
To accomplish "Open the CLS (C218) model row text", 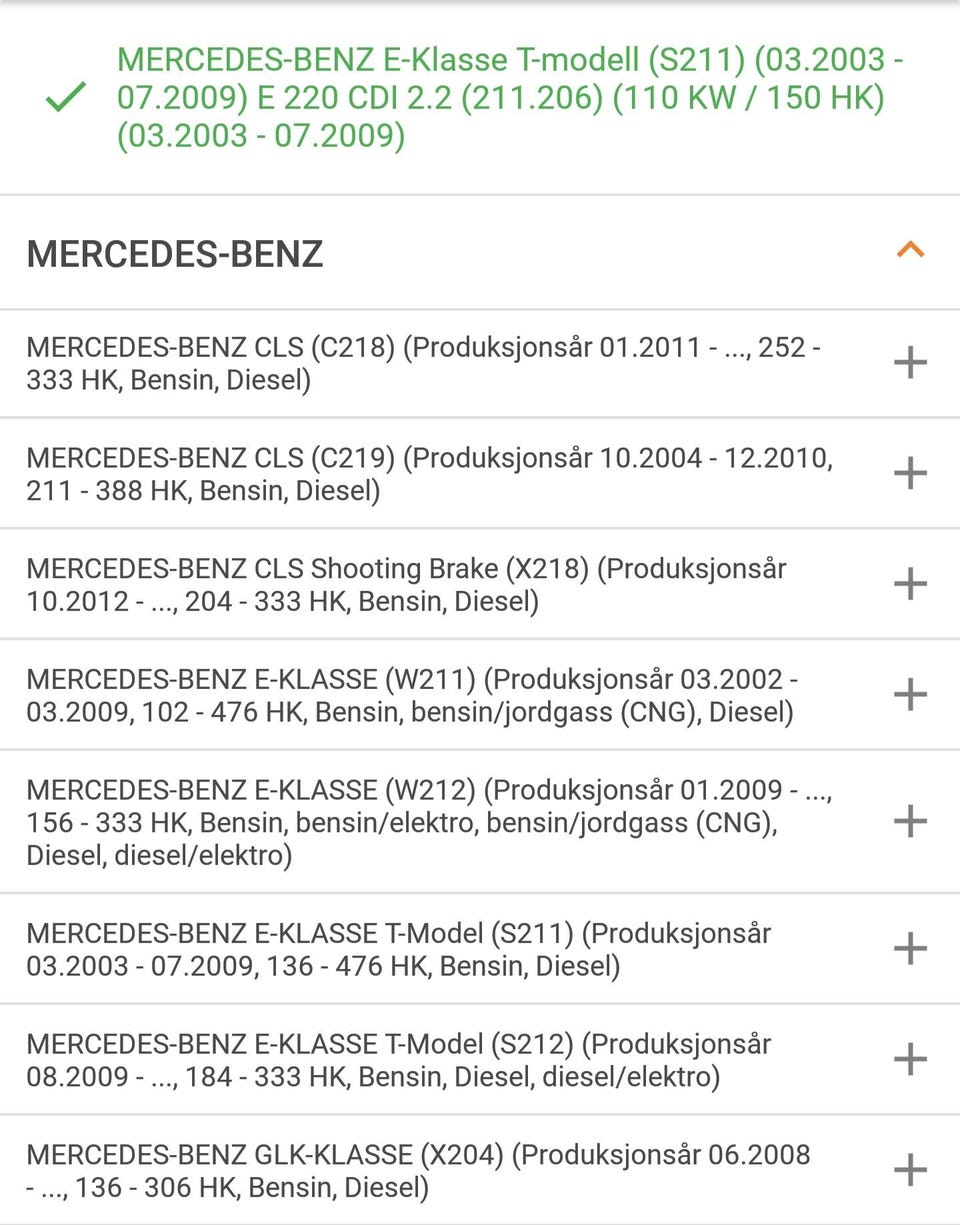I will click(424, 363).
